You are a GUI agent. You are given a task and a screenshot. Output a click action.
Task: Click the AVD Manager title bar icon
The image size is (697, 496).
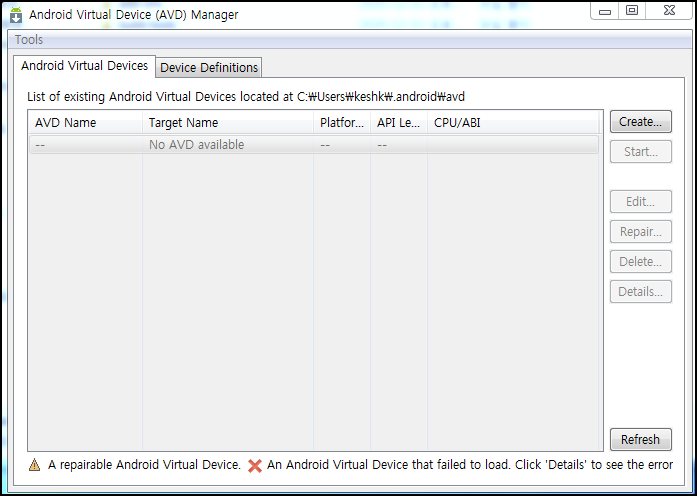16,15
